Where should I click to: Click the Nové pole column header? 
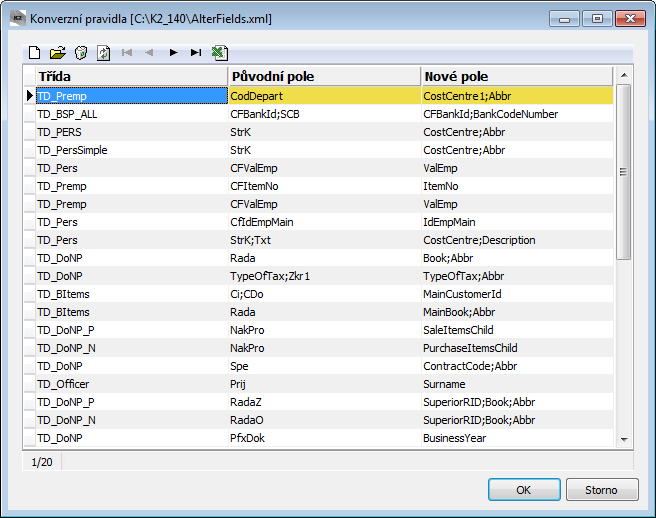[517, 77]
